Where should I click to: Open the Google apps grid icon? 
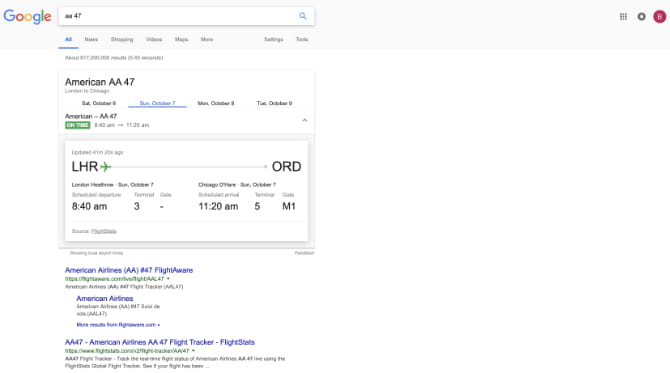click(x=623, y=17)
